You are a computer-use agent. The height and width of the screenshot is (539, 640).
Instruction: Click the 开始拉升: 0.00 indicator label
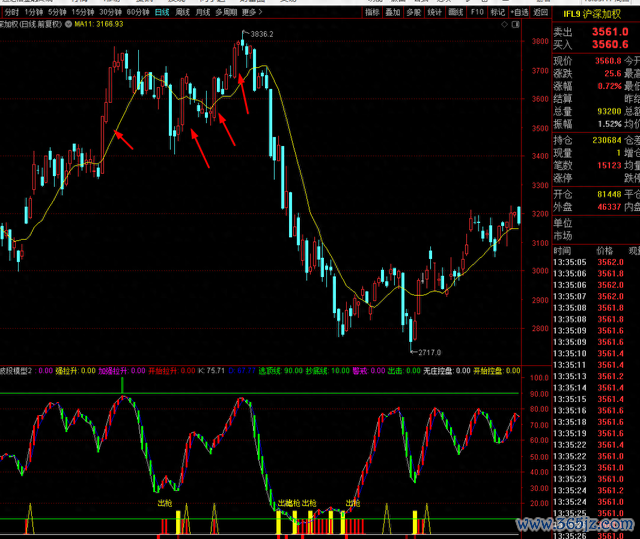[171, 371]
